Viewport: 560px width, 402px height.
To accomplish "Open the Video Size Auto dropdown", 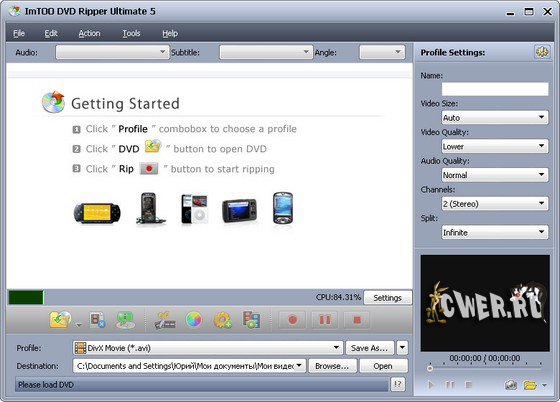I will (x=495, y=117).
